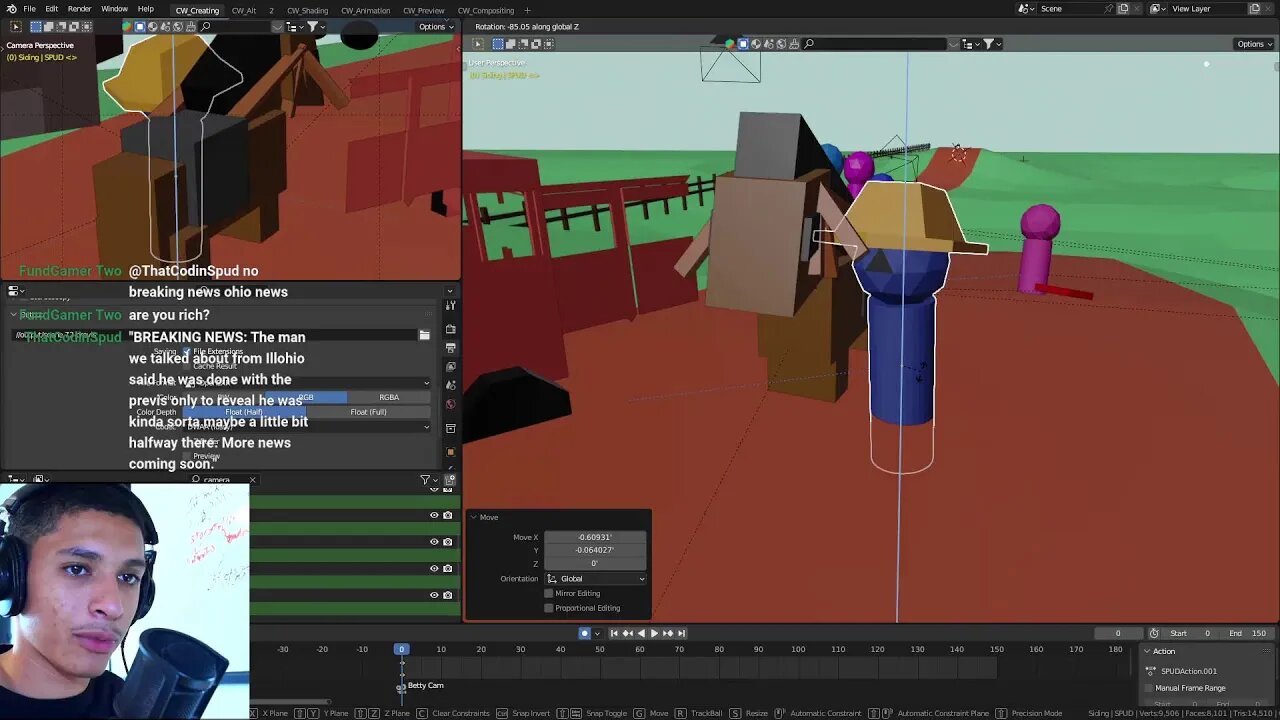Remove the current scene with the X button

[1138, 9]
